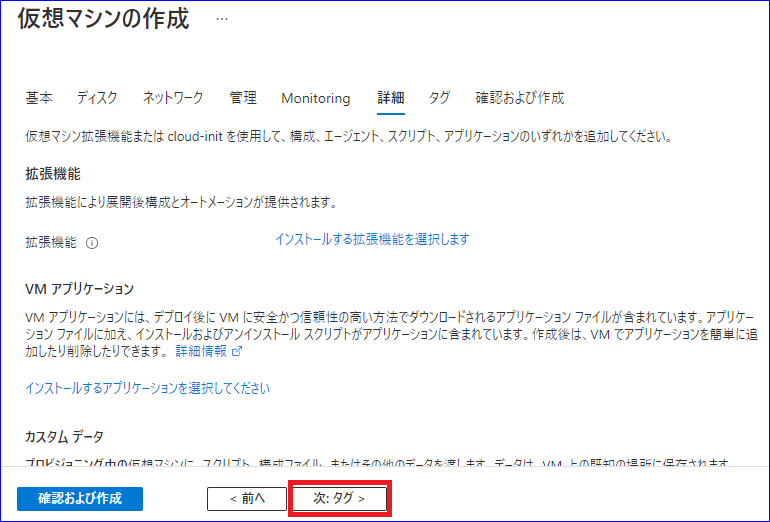
Task: Click インストールするアプリケーションを選択してください link
Action: click(x=147, y=388)
